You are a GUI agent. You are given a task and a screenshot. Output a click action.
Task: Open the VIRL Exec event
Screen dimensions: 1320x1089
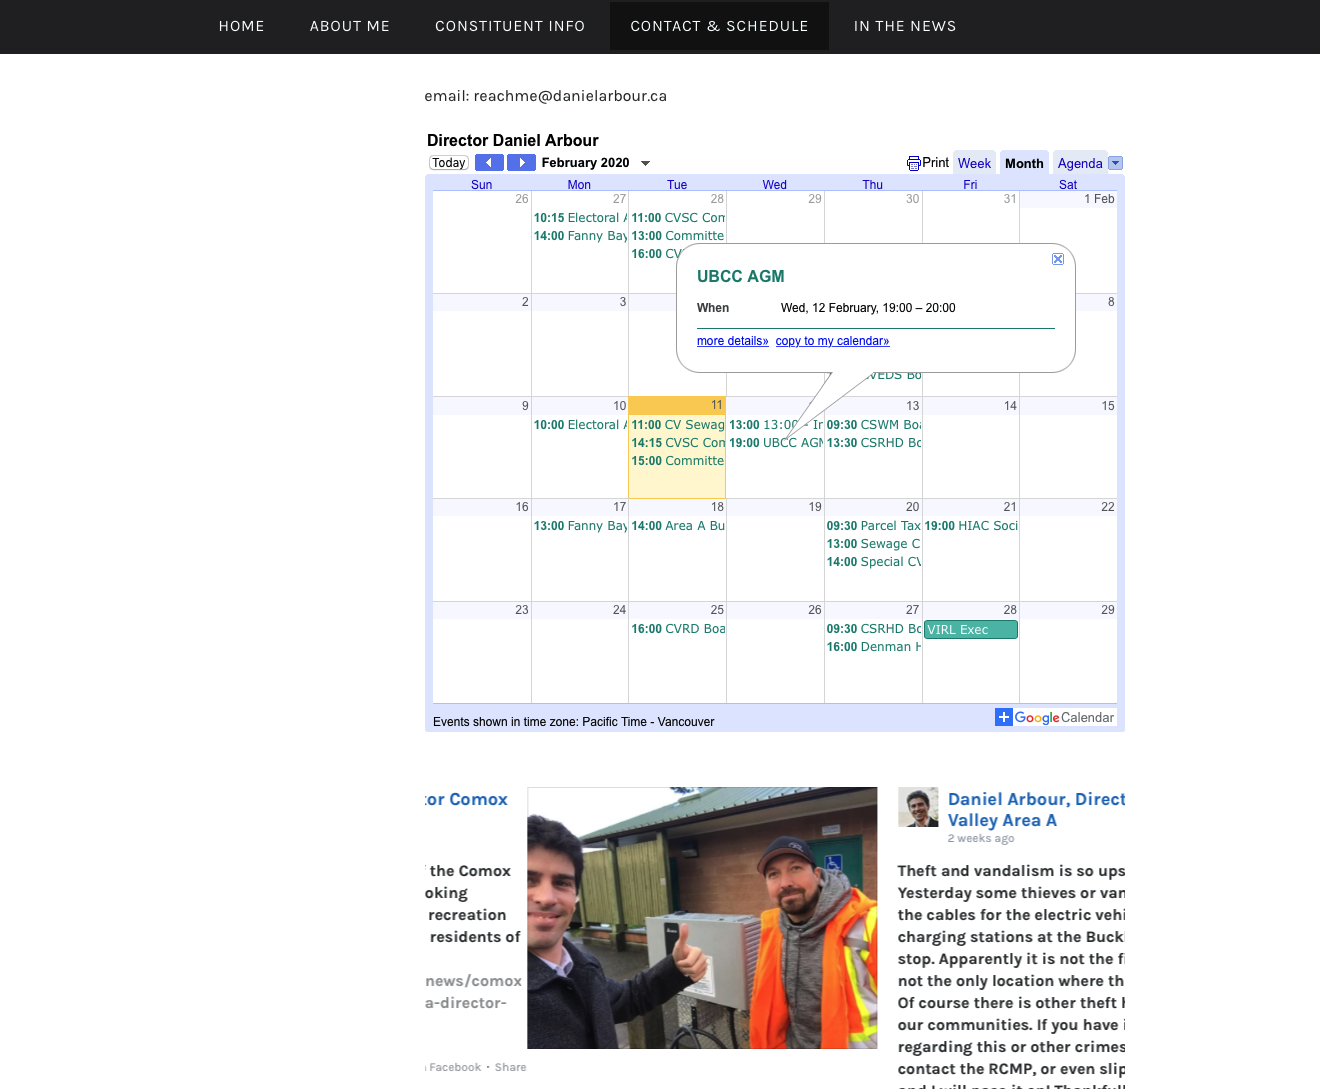coord(970,630)
